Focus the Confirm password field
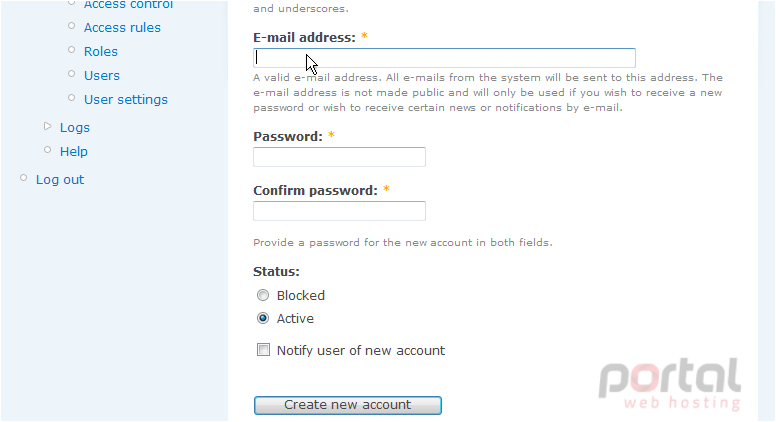Image resolution: width=776 pixels, height=422 pixels. point(340,211)
